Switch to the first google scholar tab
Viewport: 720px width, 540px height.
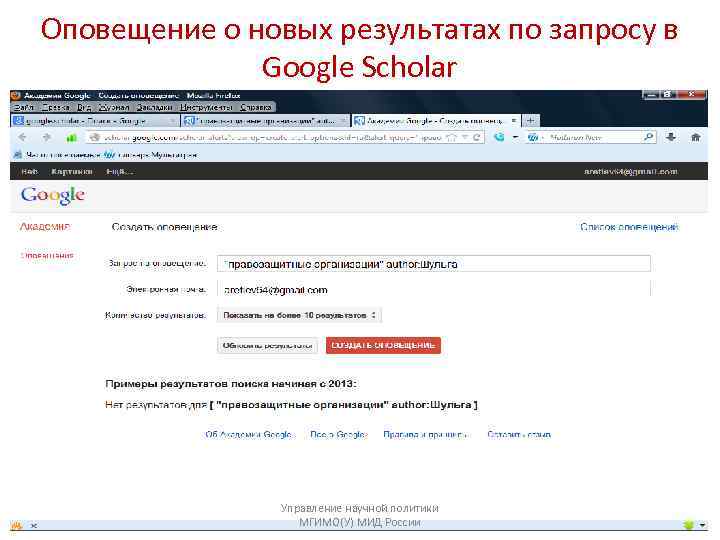95,121
